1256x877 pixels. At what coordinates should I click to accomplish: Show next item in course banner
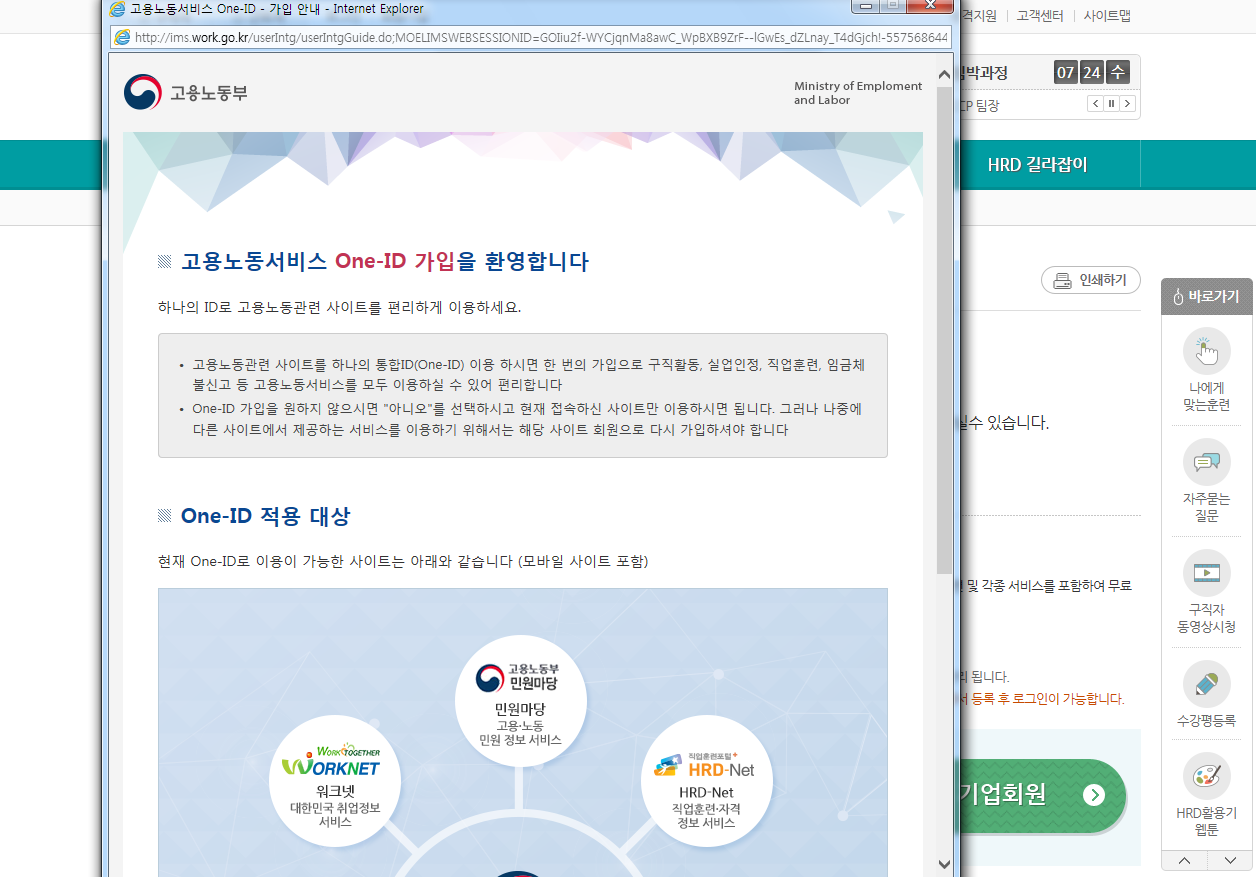click(1127, 103)
